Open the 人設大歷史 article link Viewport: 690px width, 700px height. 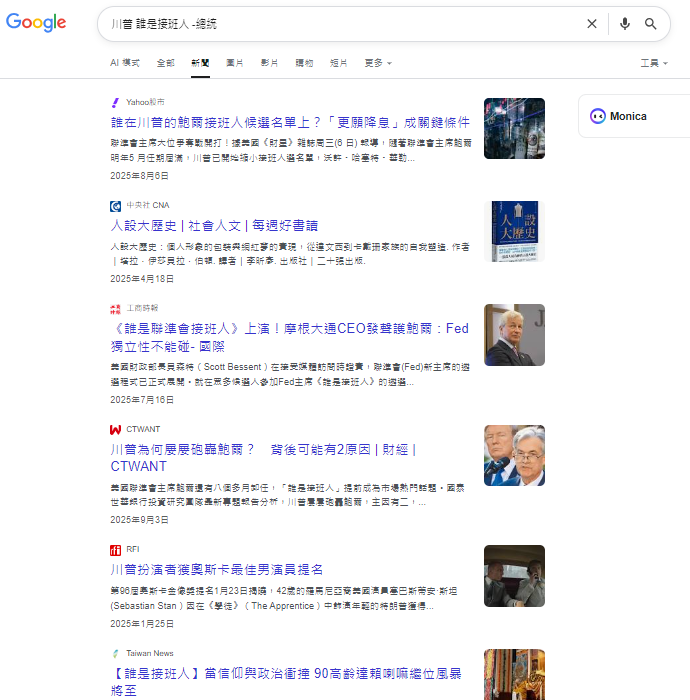coord(228,225)
